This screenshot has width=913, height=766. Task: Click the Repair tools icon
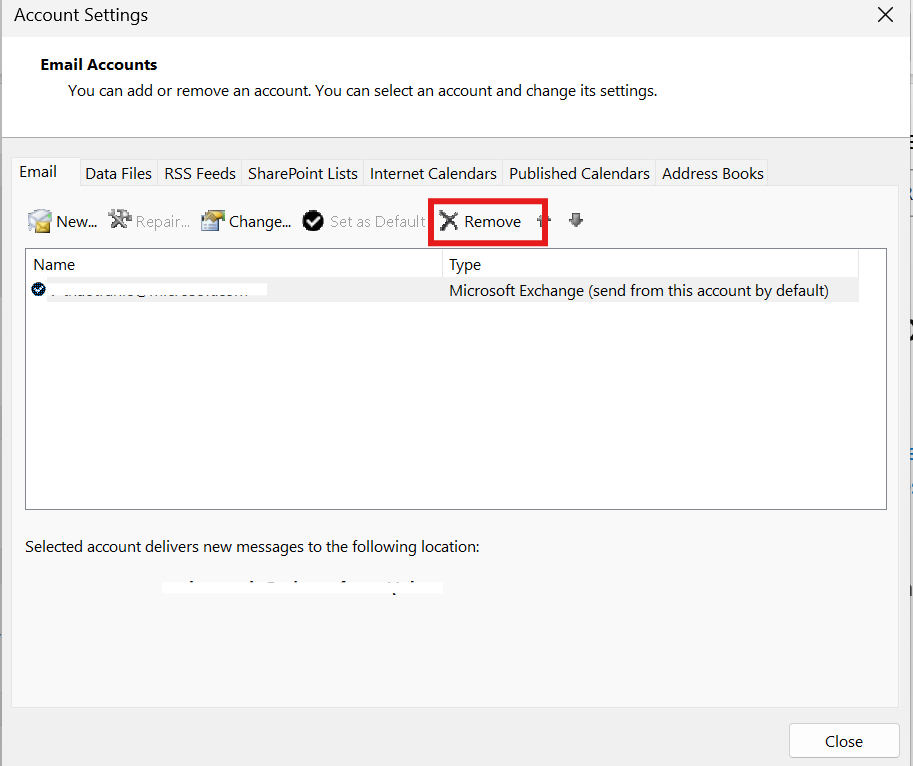coord(120,220)
